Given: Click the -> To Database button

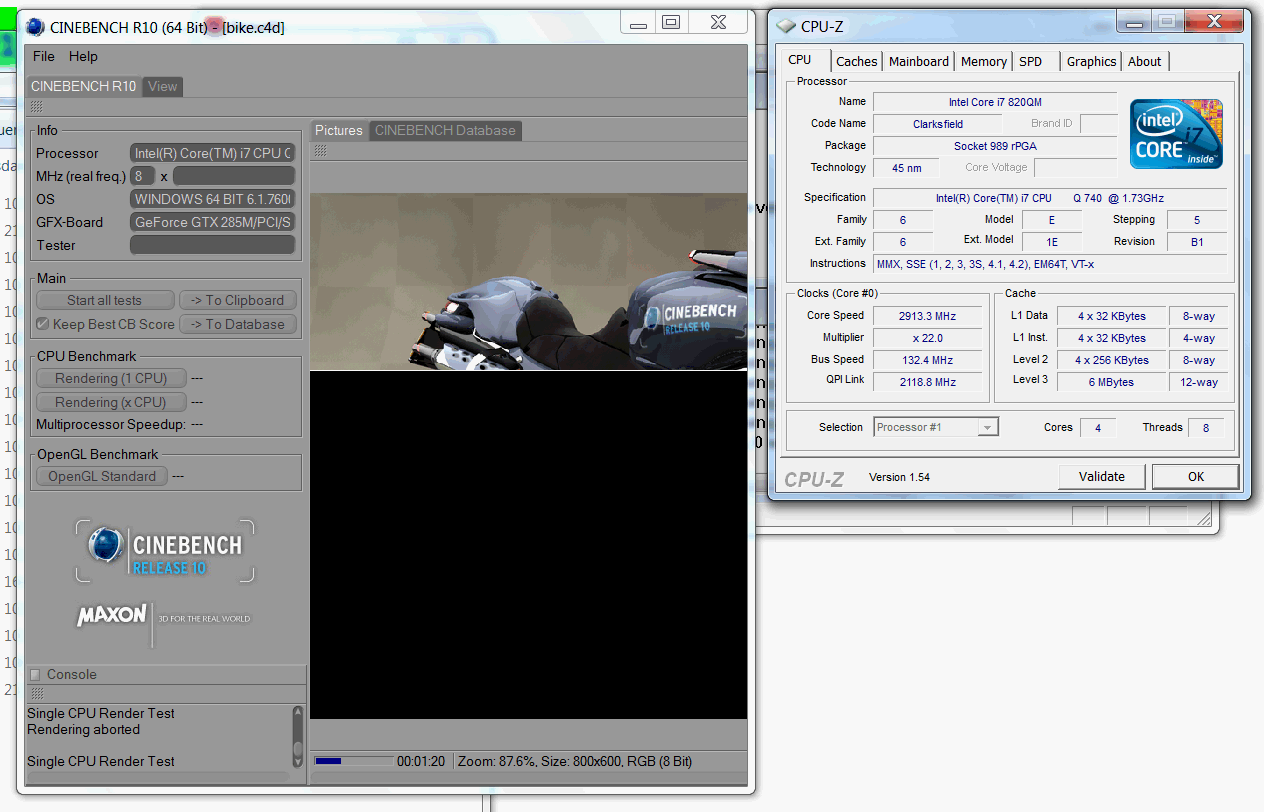Looking at the screenshot, I should click(237, 324).
